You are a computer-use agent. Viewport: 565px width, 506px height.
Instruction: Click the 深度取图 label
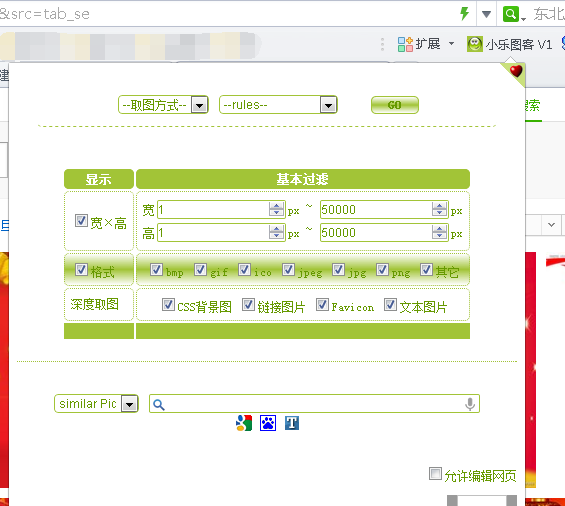click(94, 305)
